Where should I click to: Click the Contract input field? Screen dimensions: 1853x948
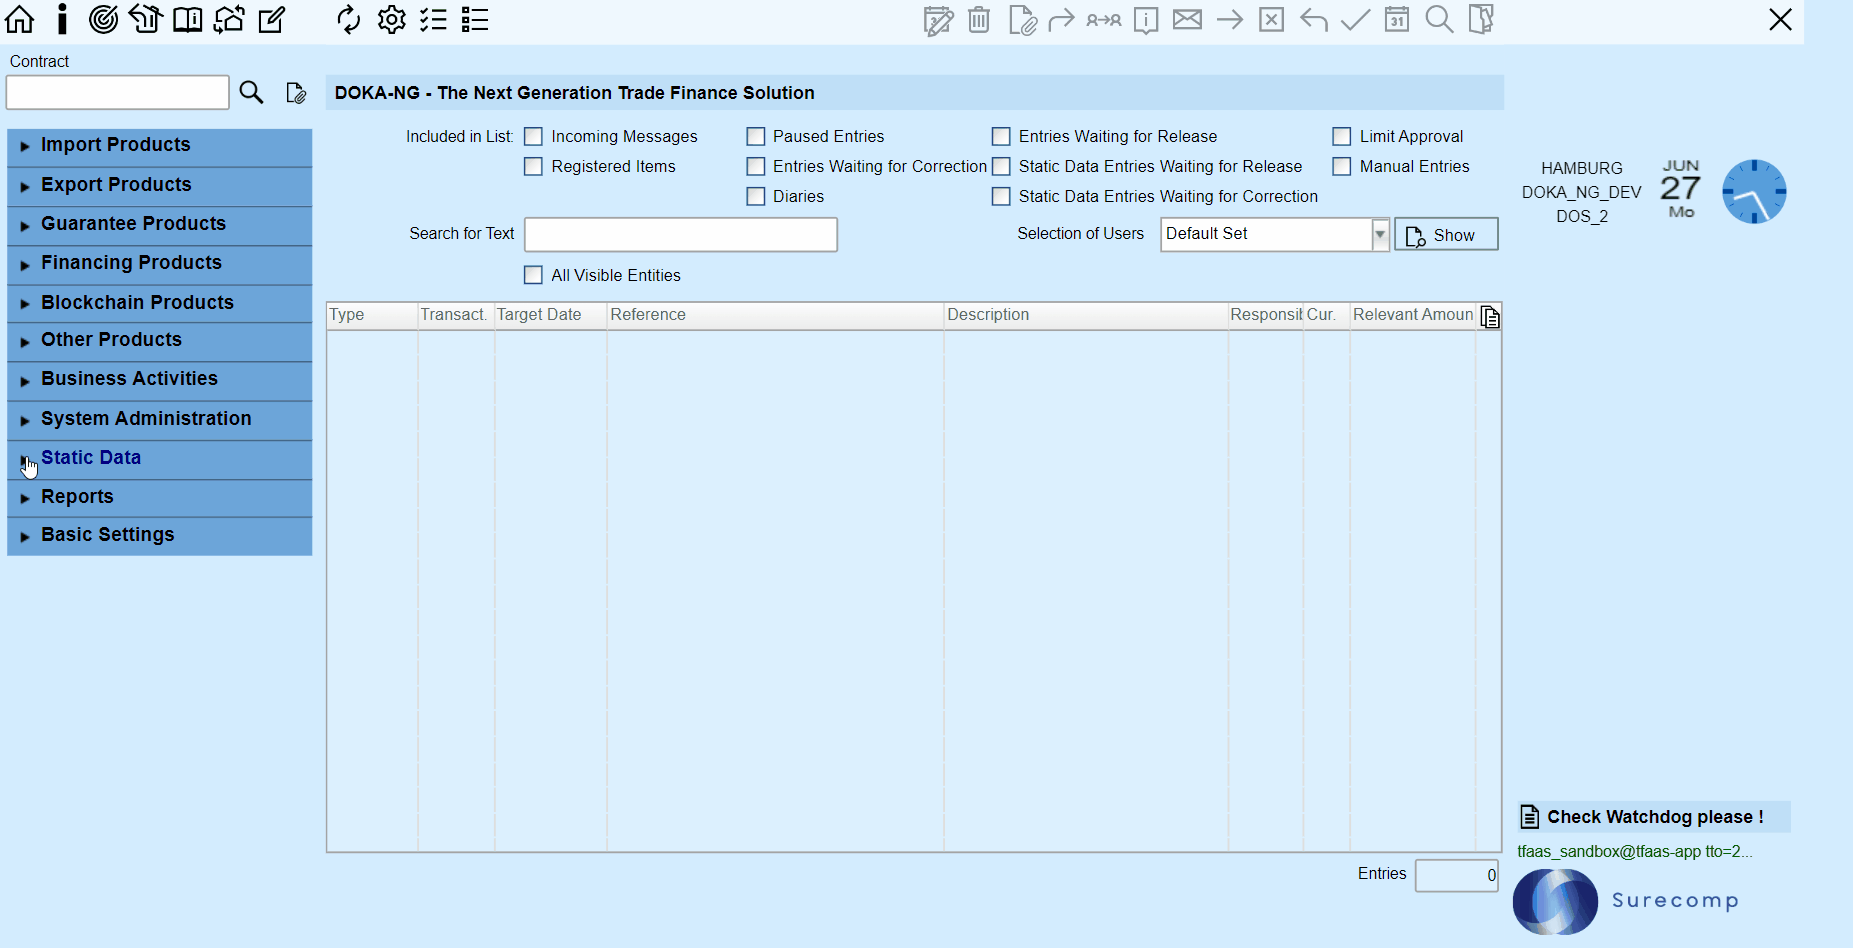[118, 93]
